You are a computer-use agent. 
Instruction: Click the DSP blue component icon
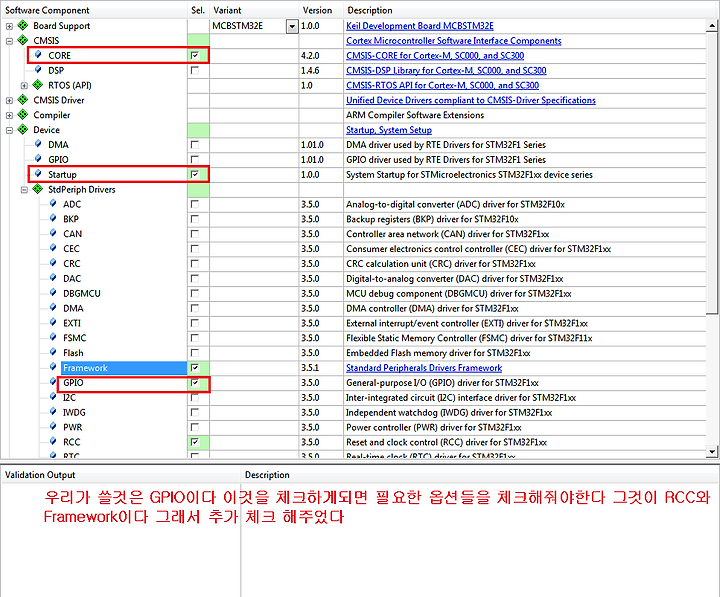click(x=38, y=70)
